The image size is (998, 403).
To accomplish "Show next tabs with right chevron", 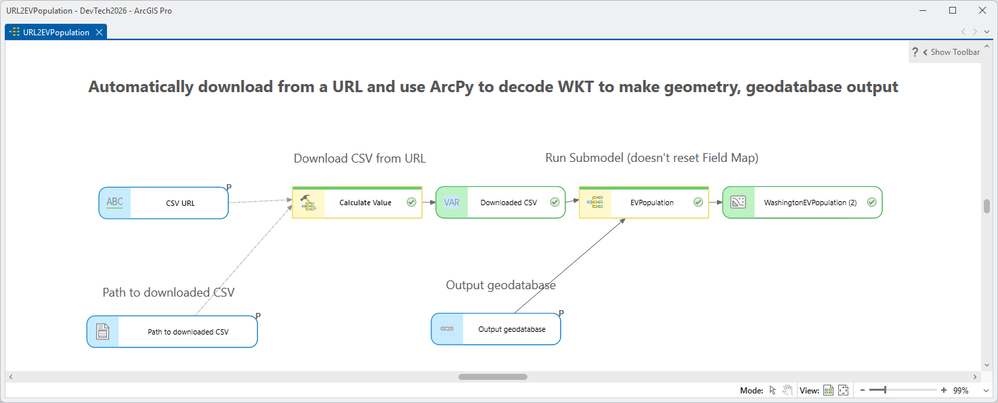I will pyautogui.click(x=975, y=31).
